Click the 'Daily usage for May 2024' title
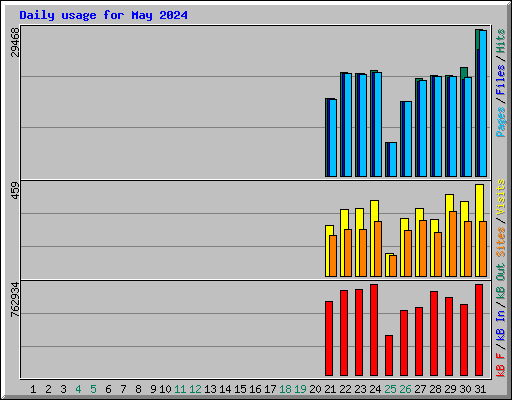Image resolution: width=512 pixels, height=400 pixels. coord(103,15)
